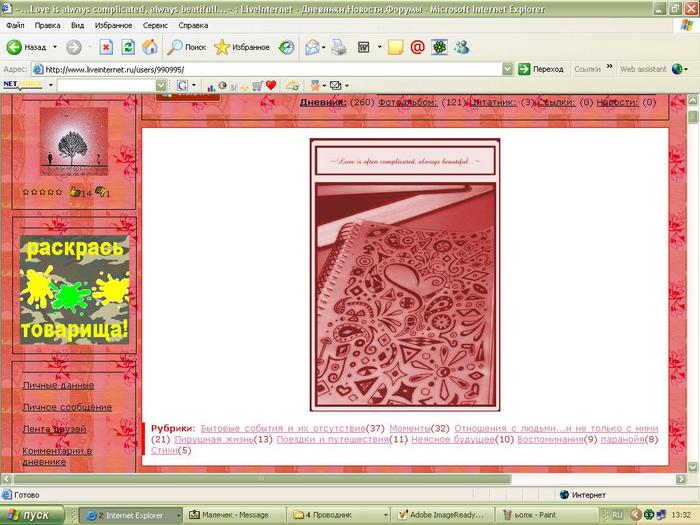700x525 pixels.
Task: Stop page loading with red X icon
Action: tap(106, 47)
